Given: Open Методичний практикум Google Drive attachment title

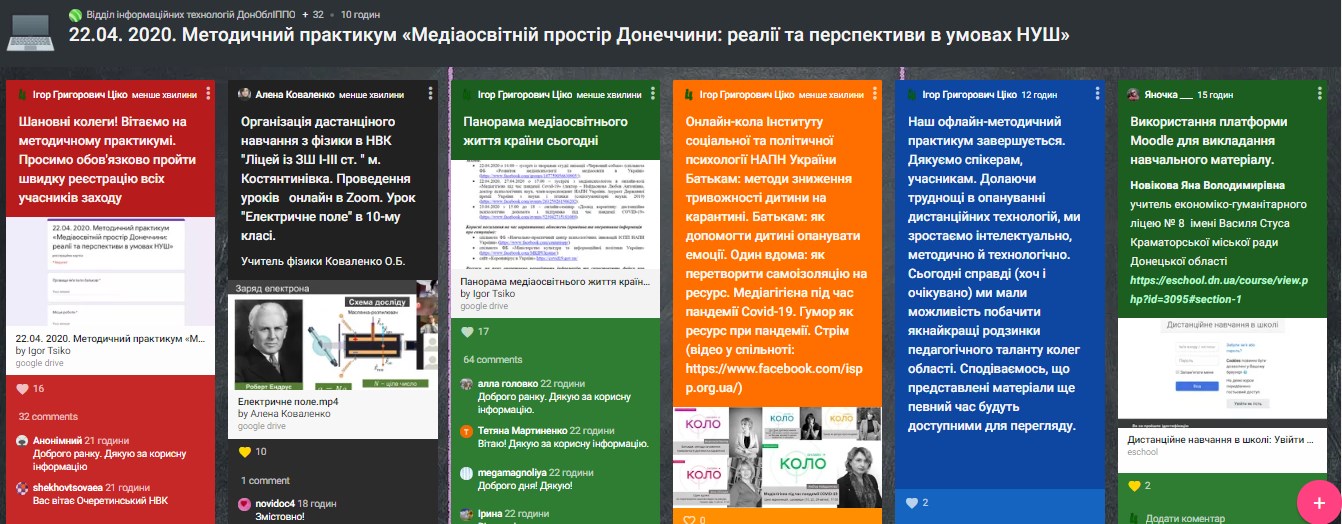Looking at the screenshot, I should coord(112,339).
